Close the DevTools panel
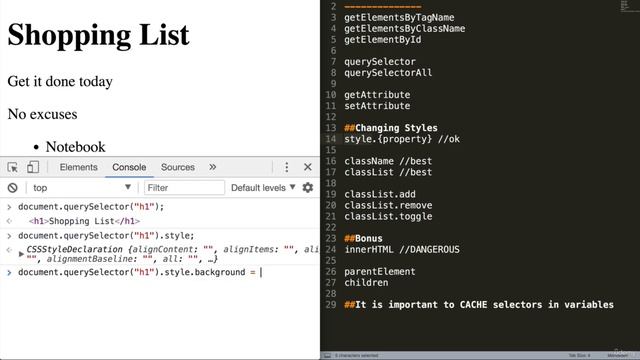The width and height of the screenshot is (640, 360). 308,167
